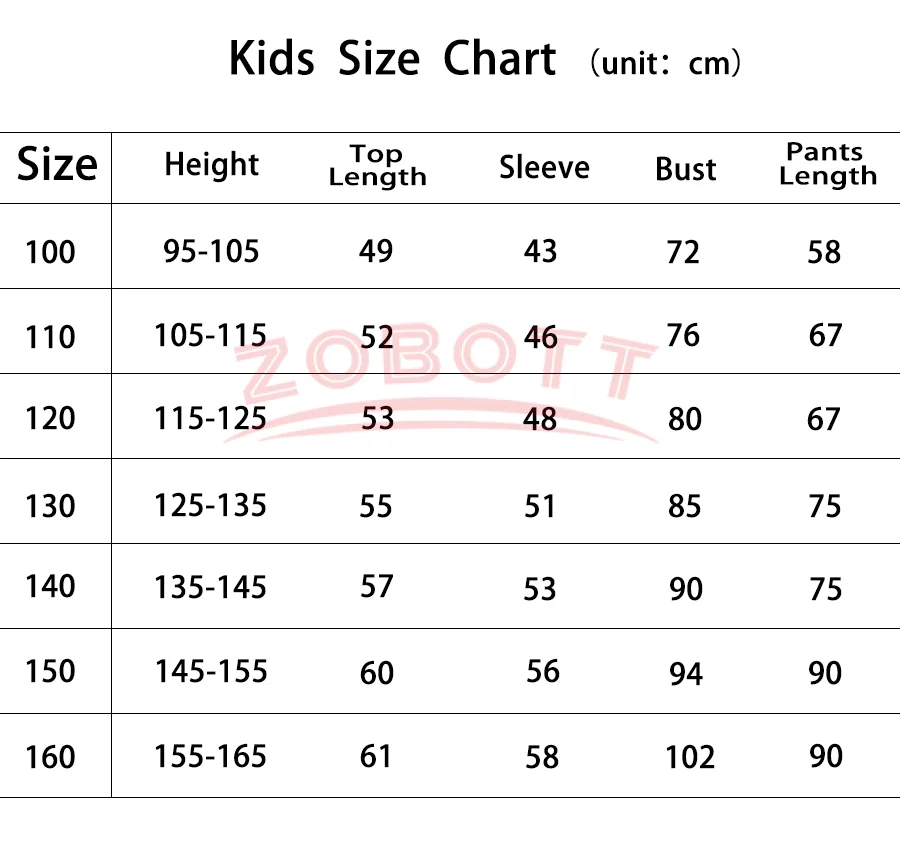Click the height range 155-165 cell

coord(210,756)
